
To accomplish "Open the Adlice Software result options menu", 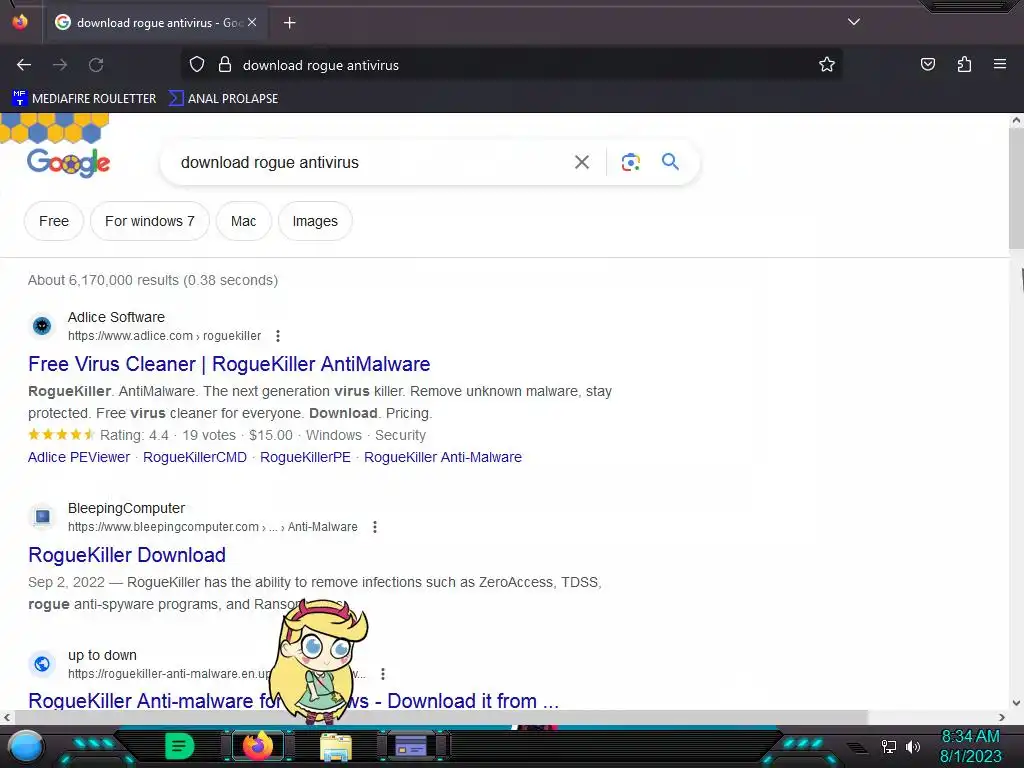I will pos(278,336).
